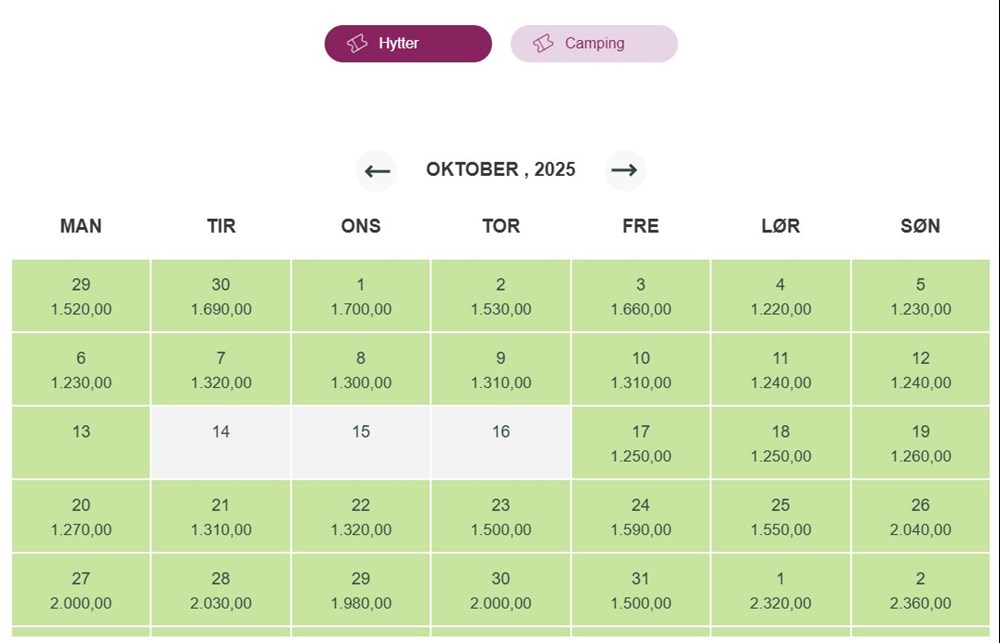Image resolution: width=1000 pixels, height=643 pixels.
Task: Click unavailable date 14
Action: click(221, 442)
